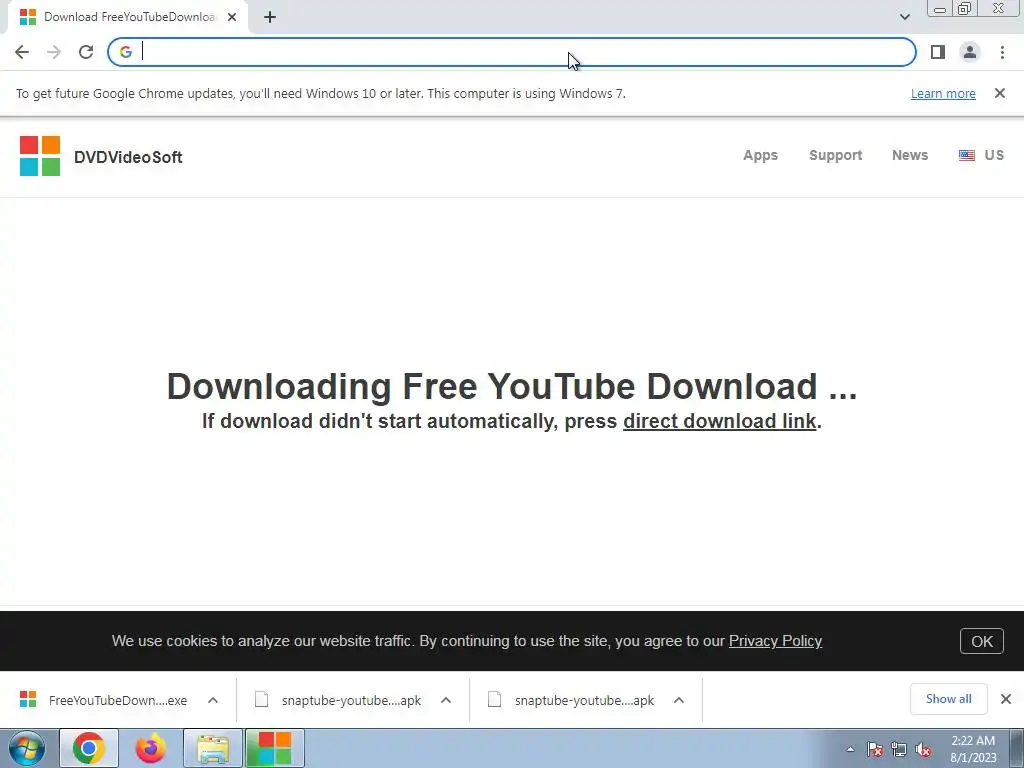Show hidden system tray icons

(850, 749)
